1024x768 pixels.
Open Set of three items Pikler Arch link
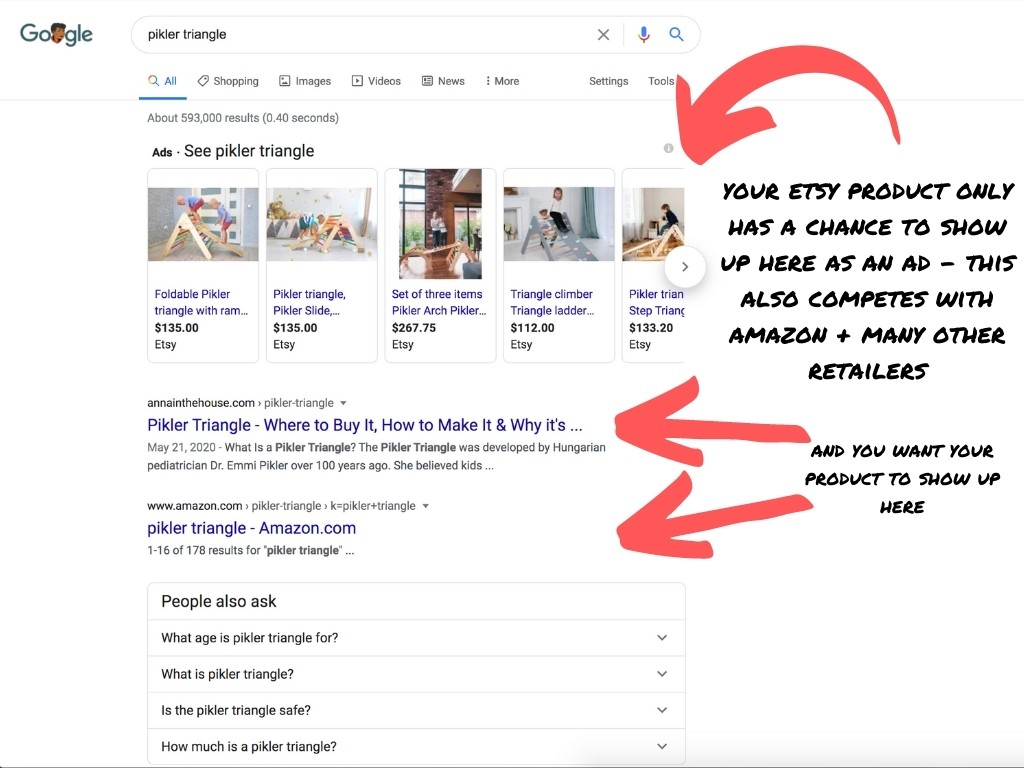(x=439, y=302)
